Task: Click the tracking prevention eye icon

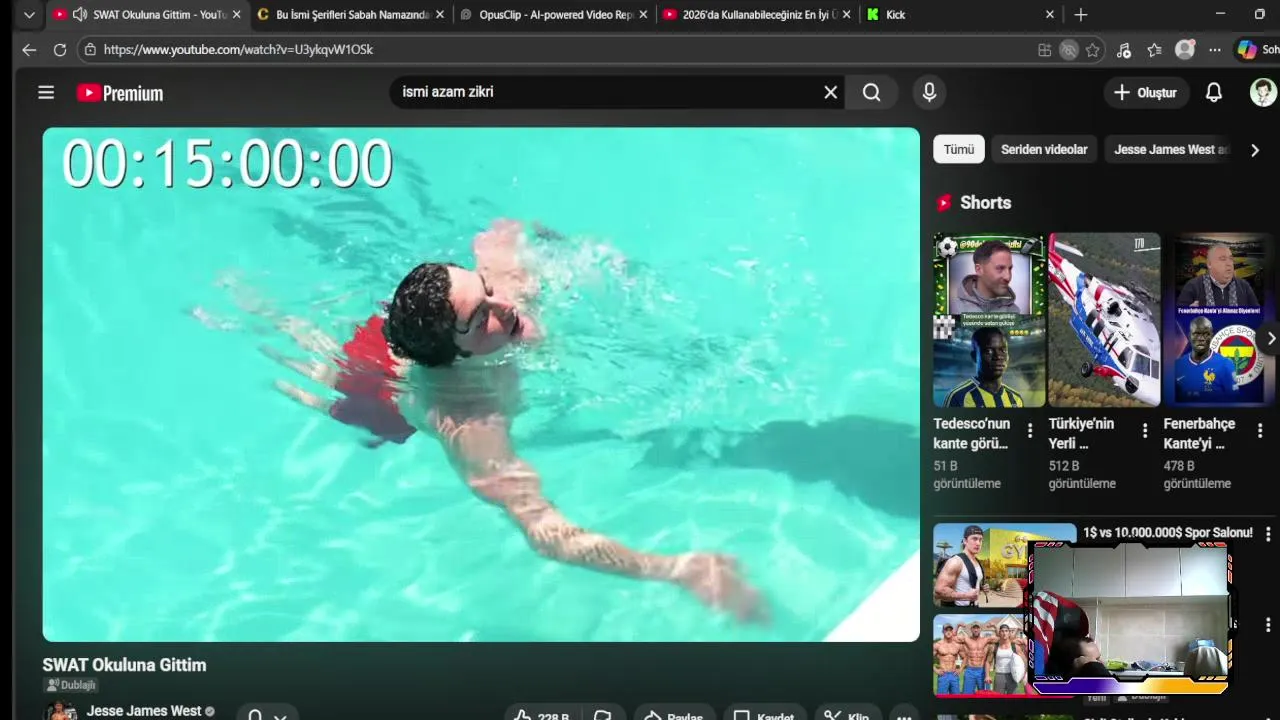Action: pos(1069,50)
